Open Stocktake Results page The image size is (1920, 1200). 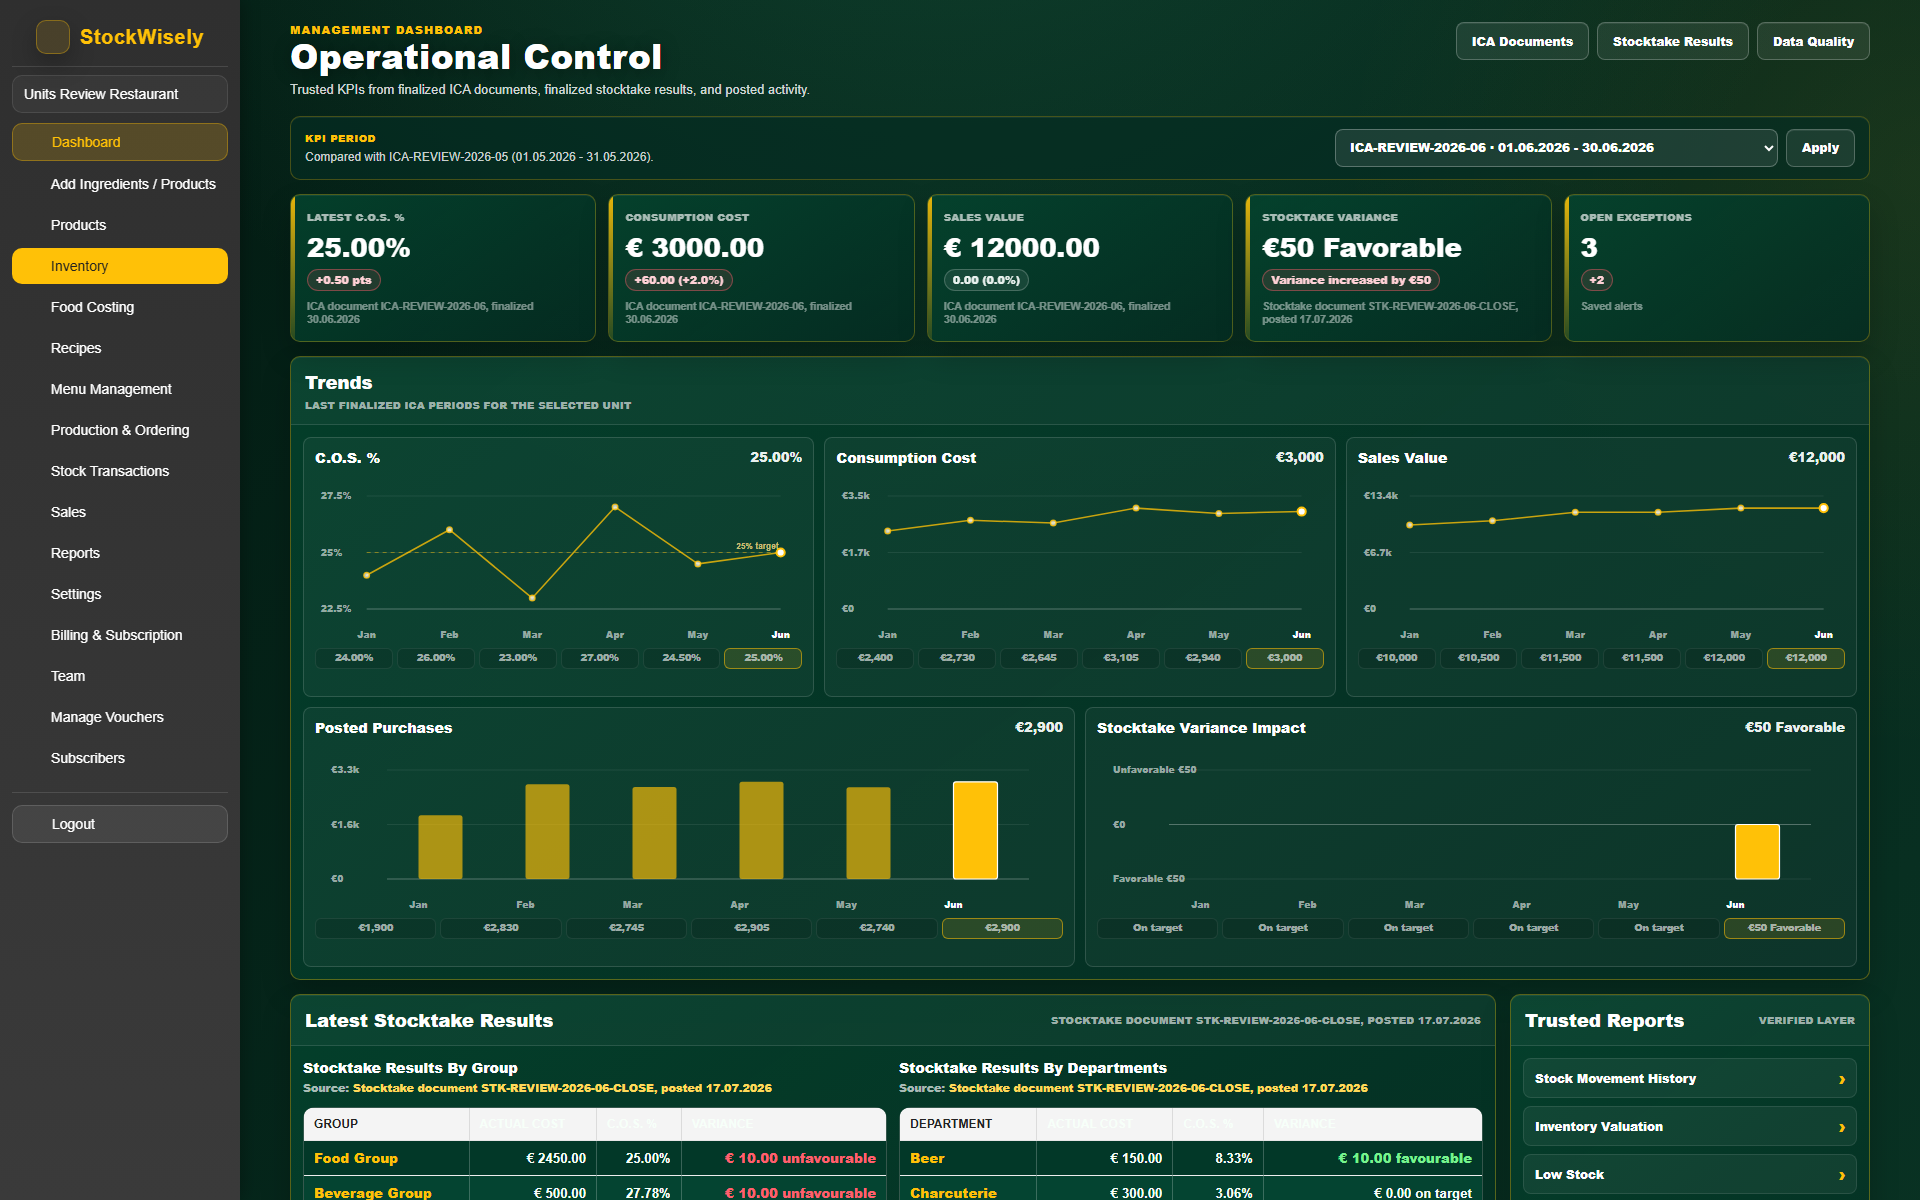pos(1672,42)
